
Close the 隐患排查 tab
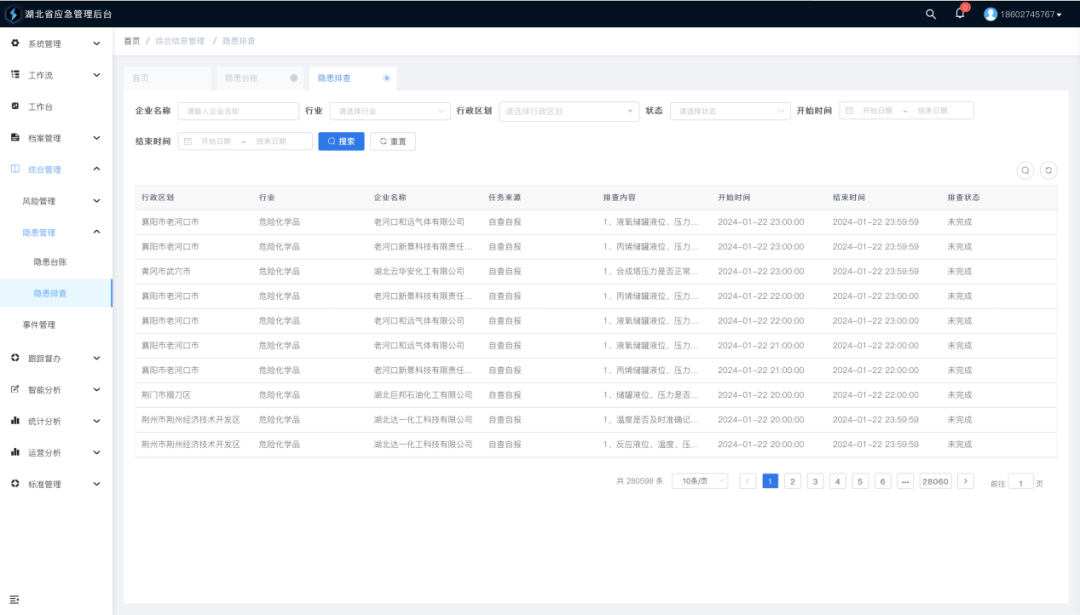pos(387,78)
